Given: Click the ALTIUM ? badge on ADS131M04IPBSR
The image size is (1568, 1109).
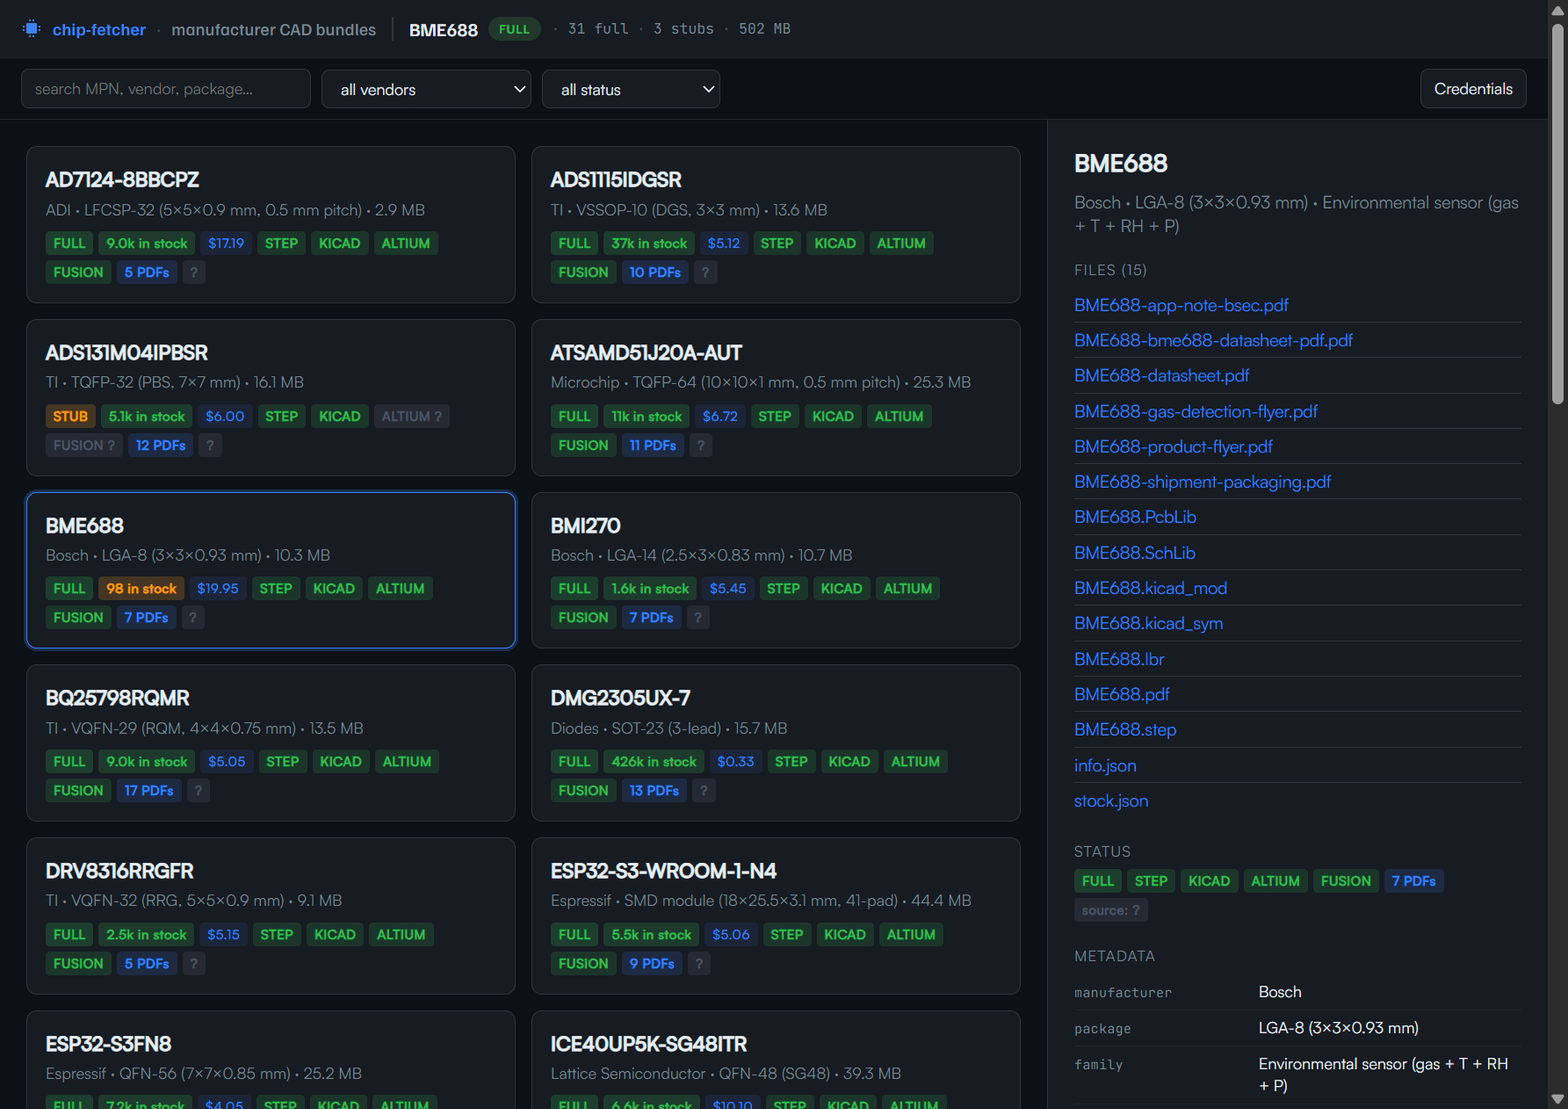Looking at the screenshot, I should click(x=411, y=416).
